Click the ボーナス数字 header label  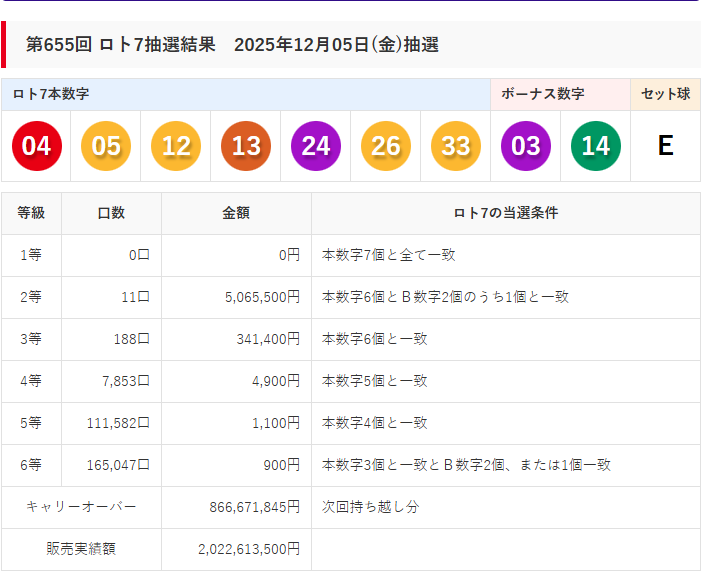[542, 94]
